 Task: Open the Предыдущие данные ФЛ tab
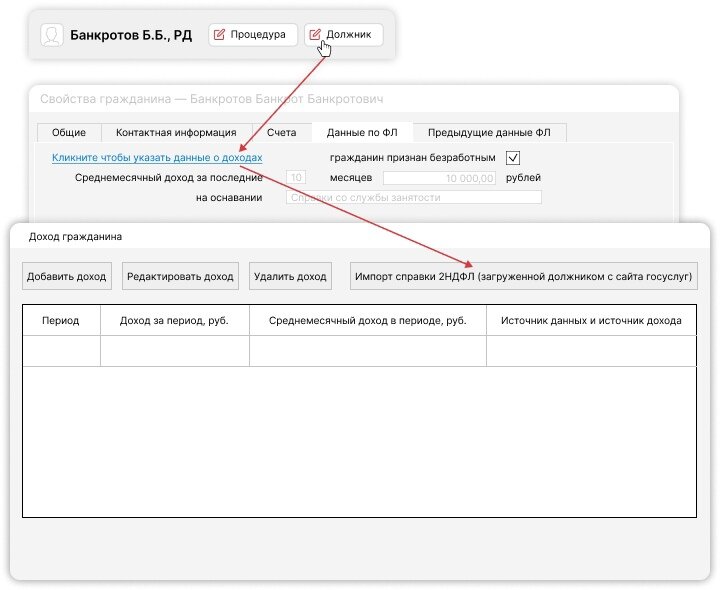click(489, 133)
